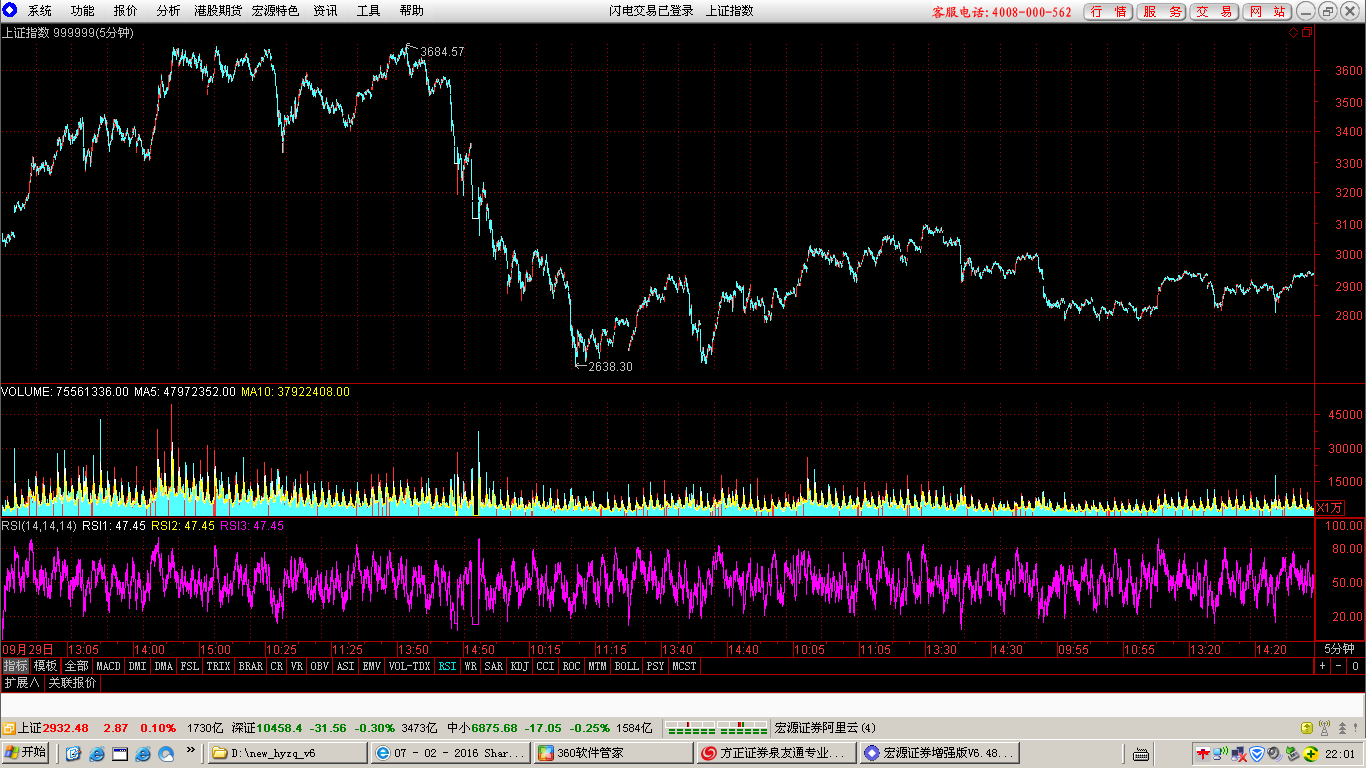Switch indicator to BOLL

click(x=627, y=666)
